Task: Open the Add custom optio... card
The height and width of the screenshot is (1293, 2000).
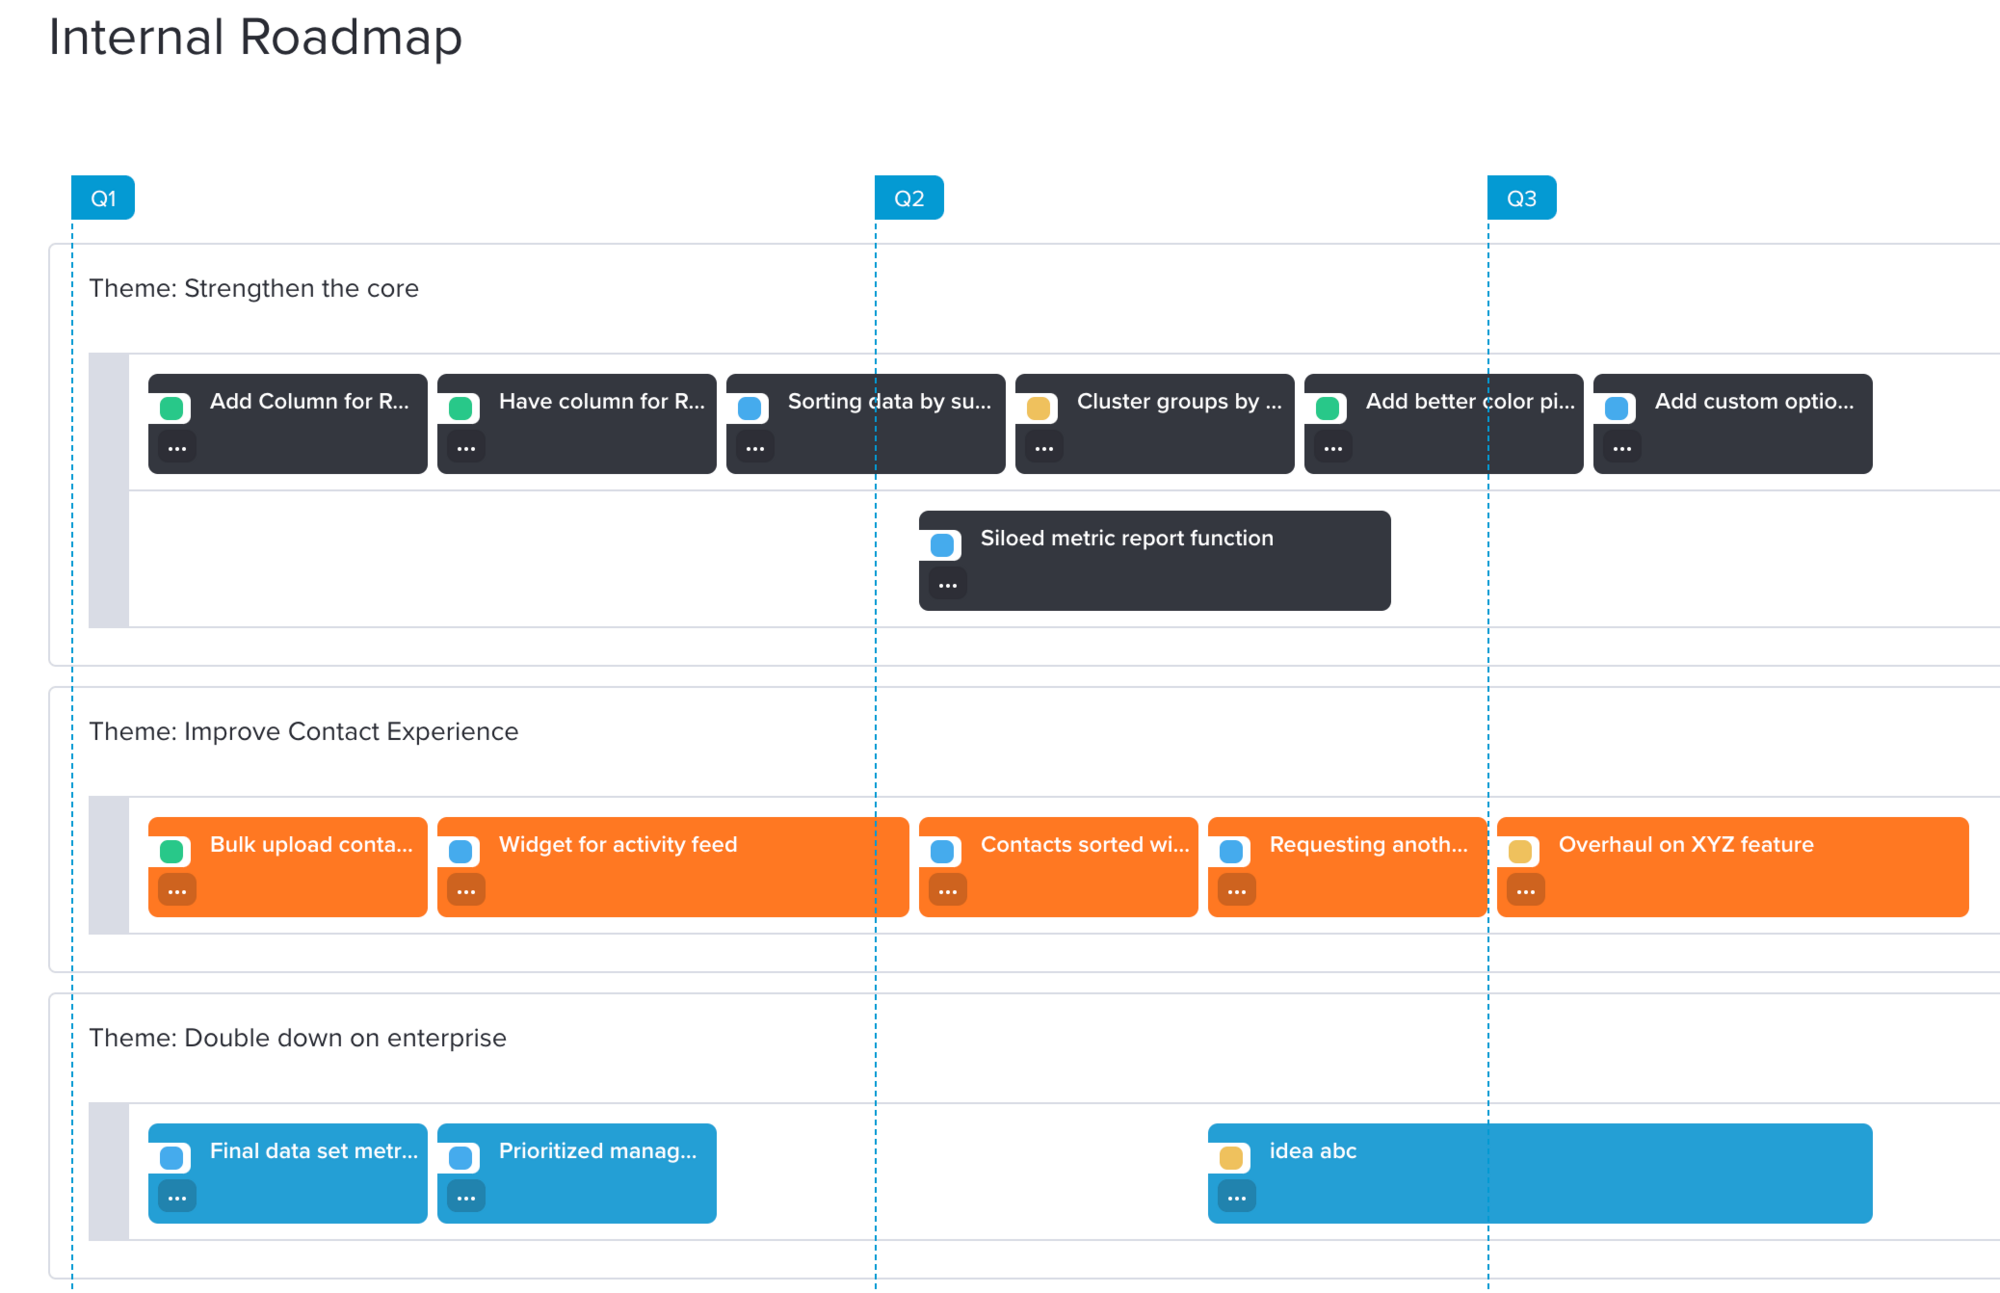Action: coord(1733,424)
